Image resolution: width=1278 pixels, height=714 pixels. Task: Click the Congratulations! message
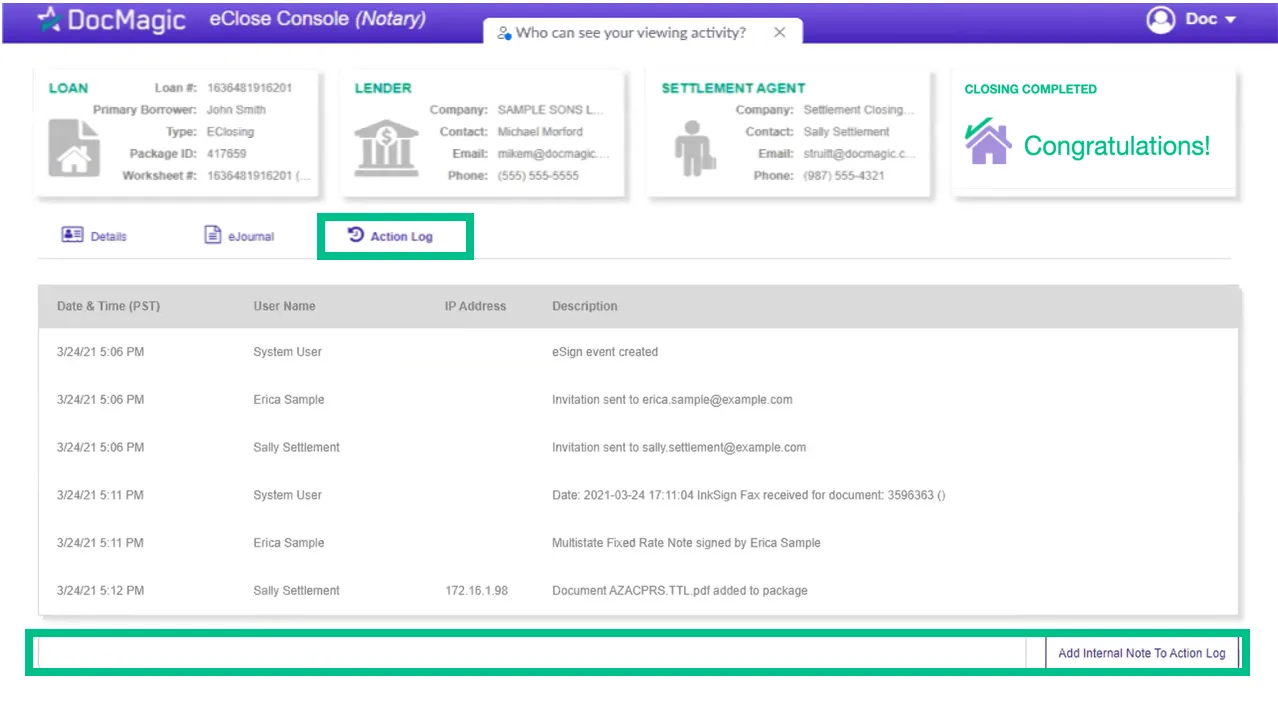(1117, 146)
